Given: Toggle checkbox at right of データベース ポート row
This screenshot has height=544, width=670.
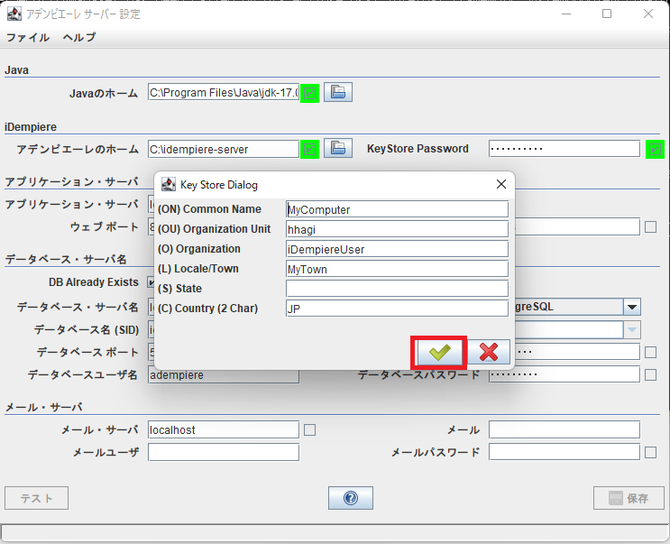Looking at the screenshot, I should [651, 352].
